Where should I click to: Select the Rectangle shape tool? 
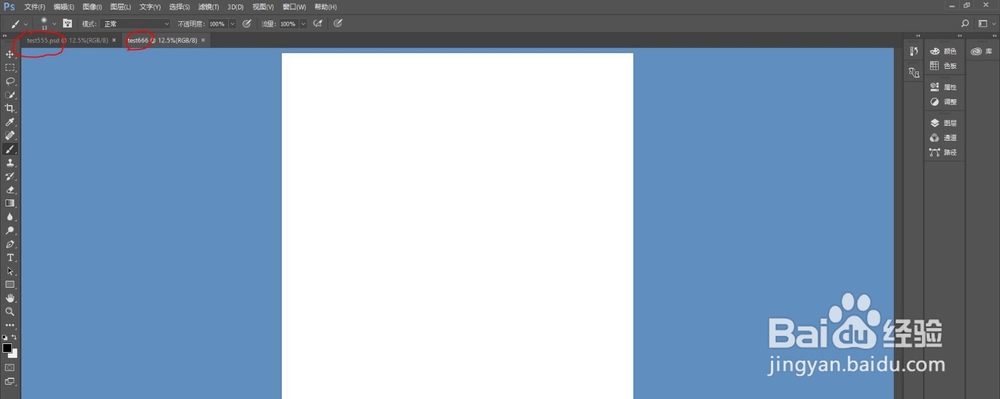click(x=10, y=285)
